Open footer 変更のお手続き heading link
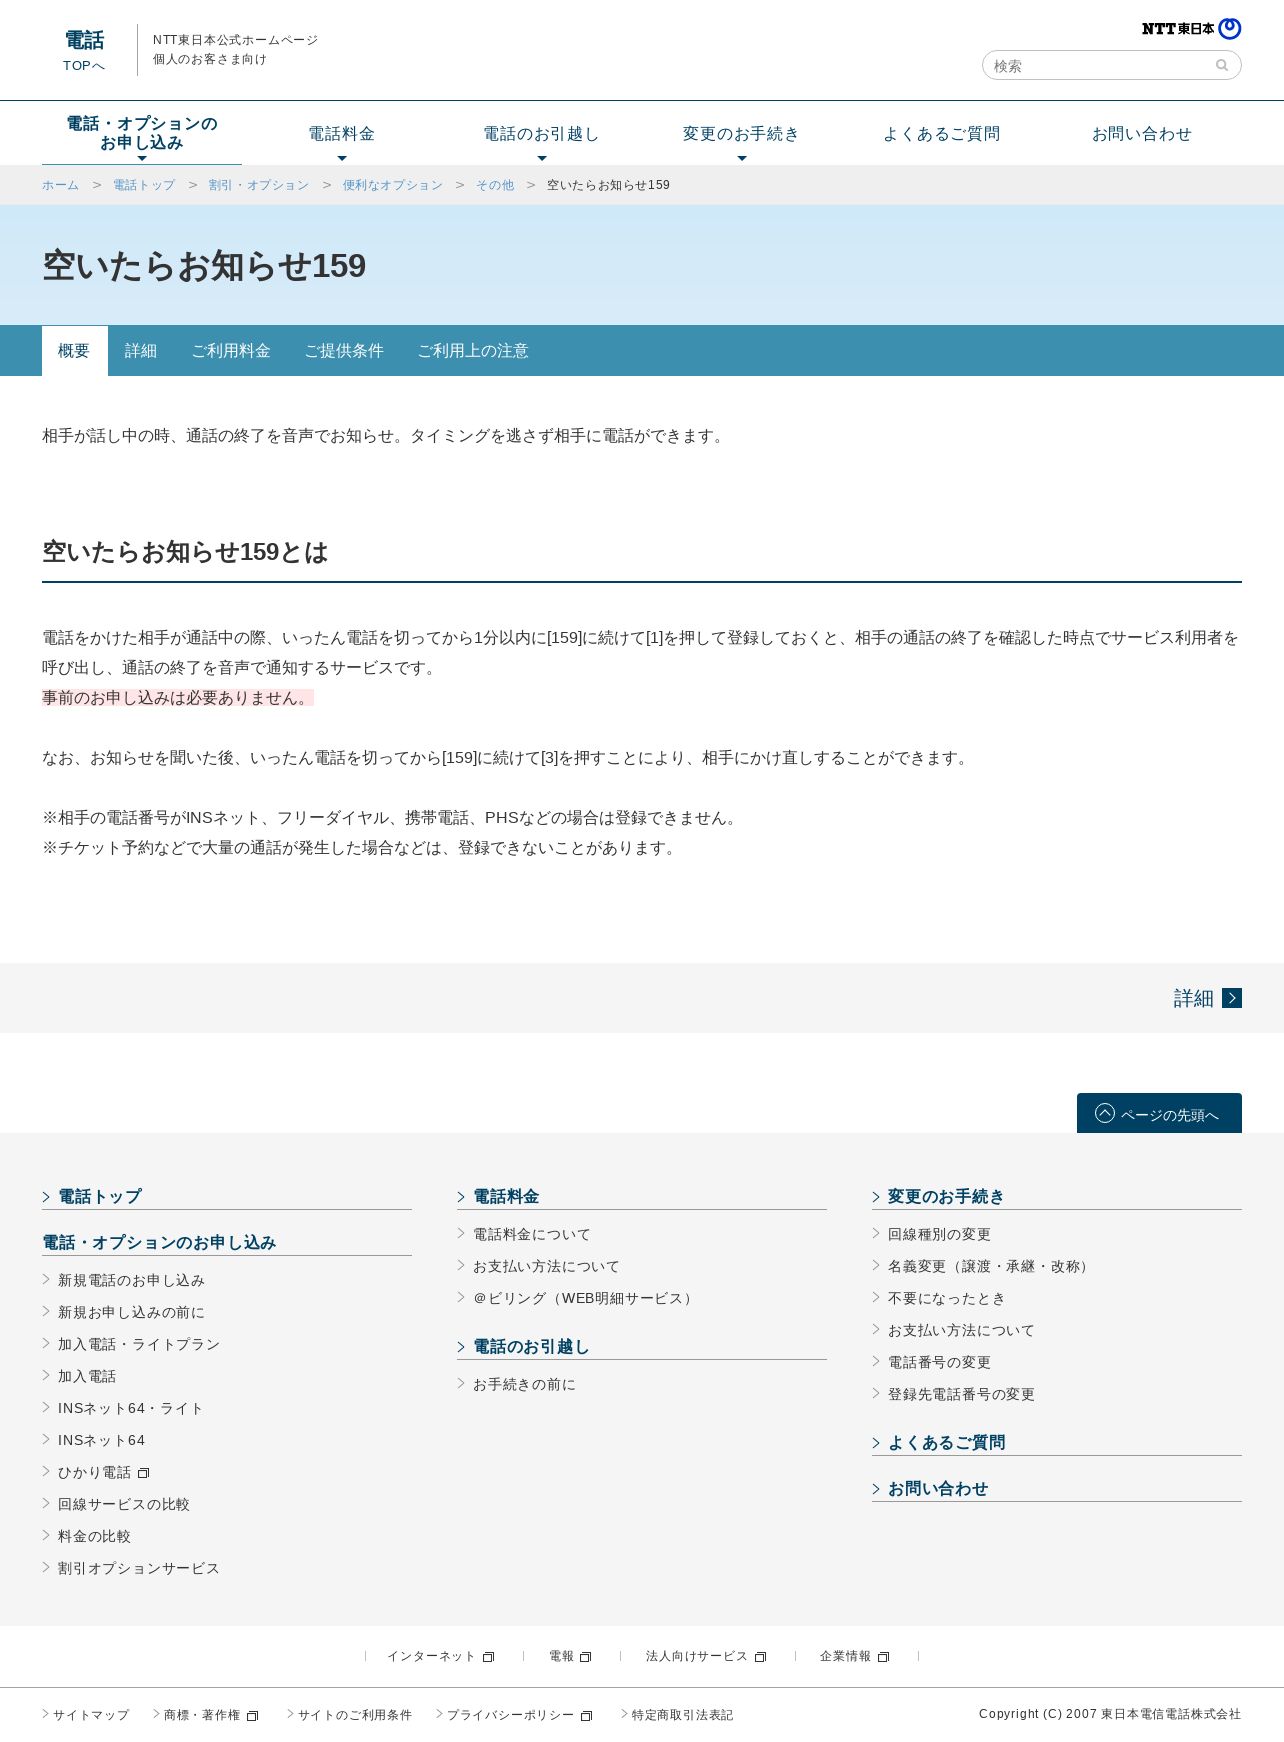This screenshot has height=1742, width=1284. (946, 1196)
